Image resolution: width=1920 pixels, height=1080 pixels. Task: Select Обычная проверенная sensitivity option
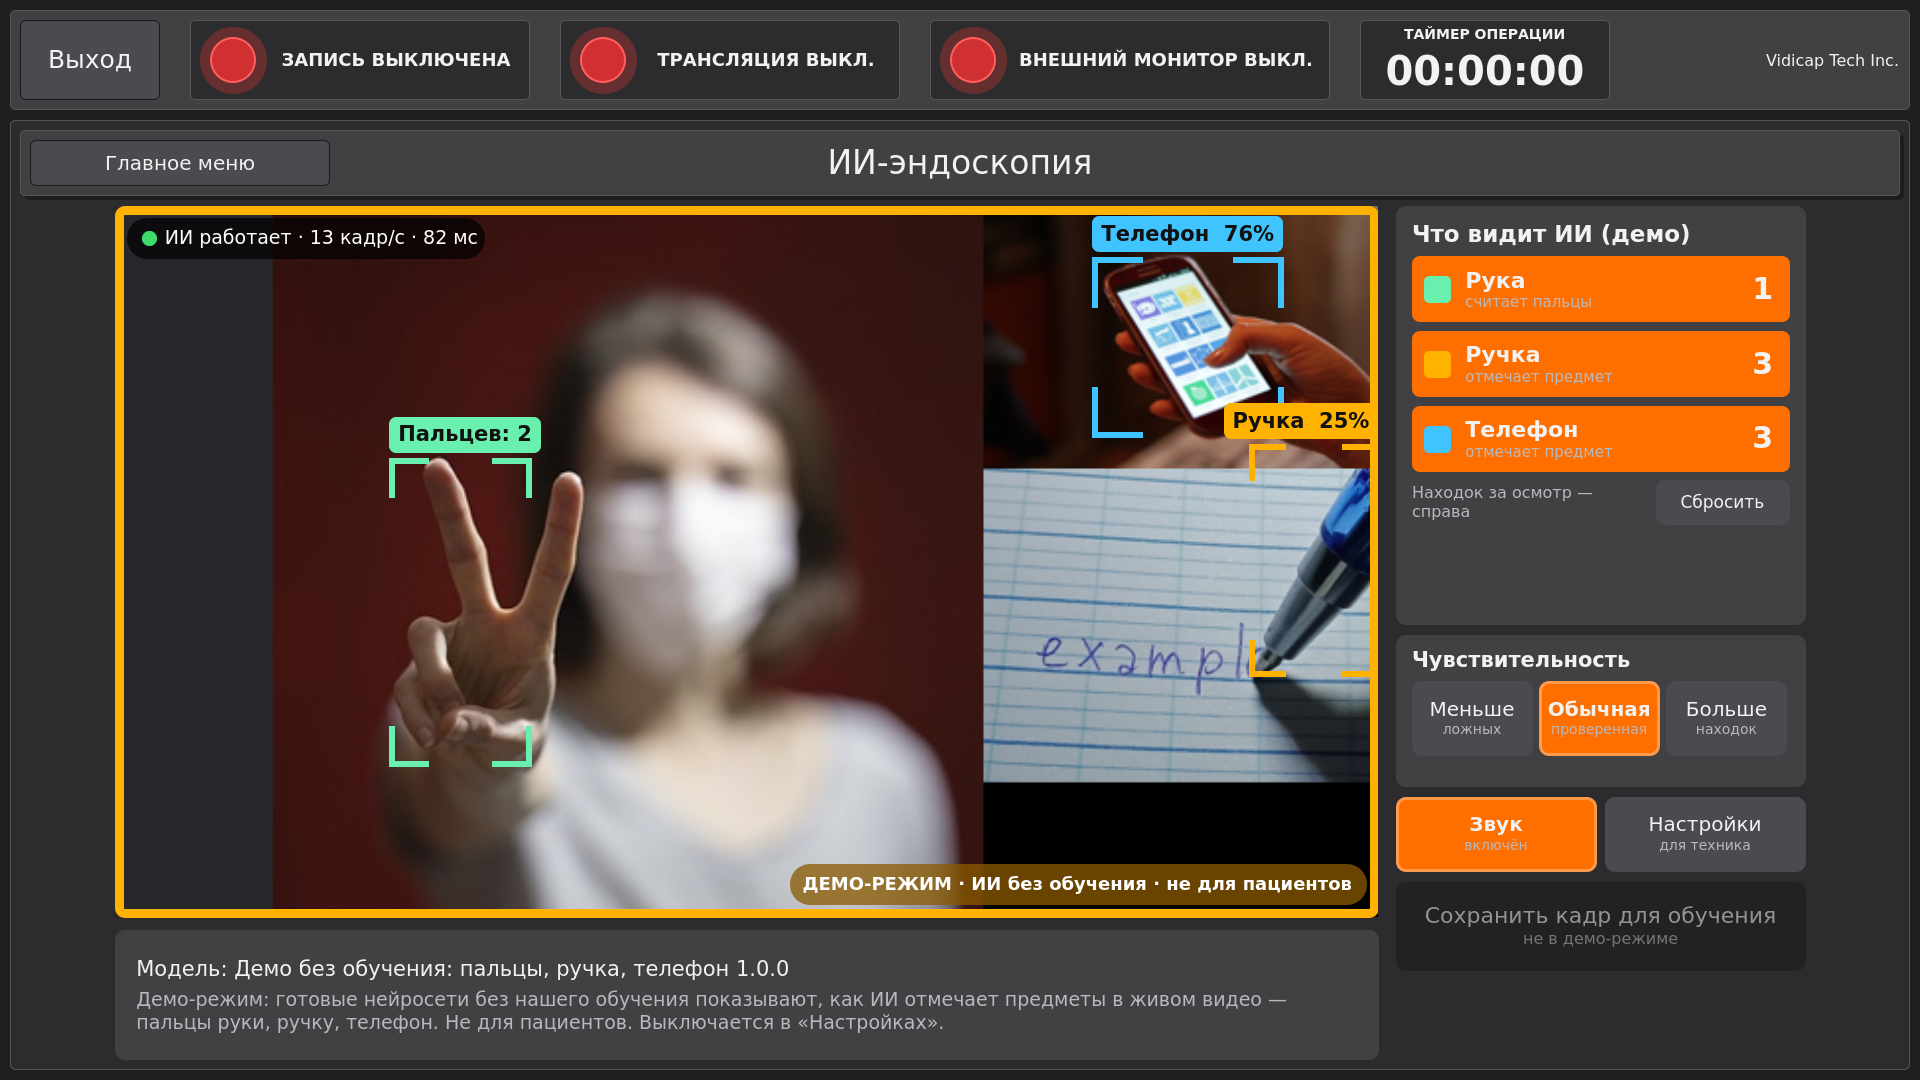[x=1599, y=718]
